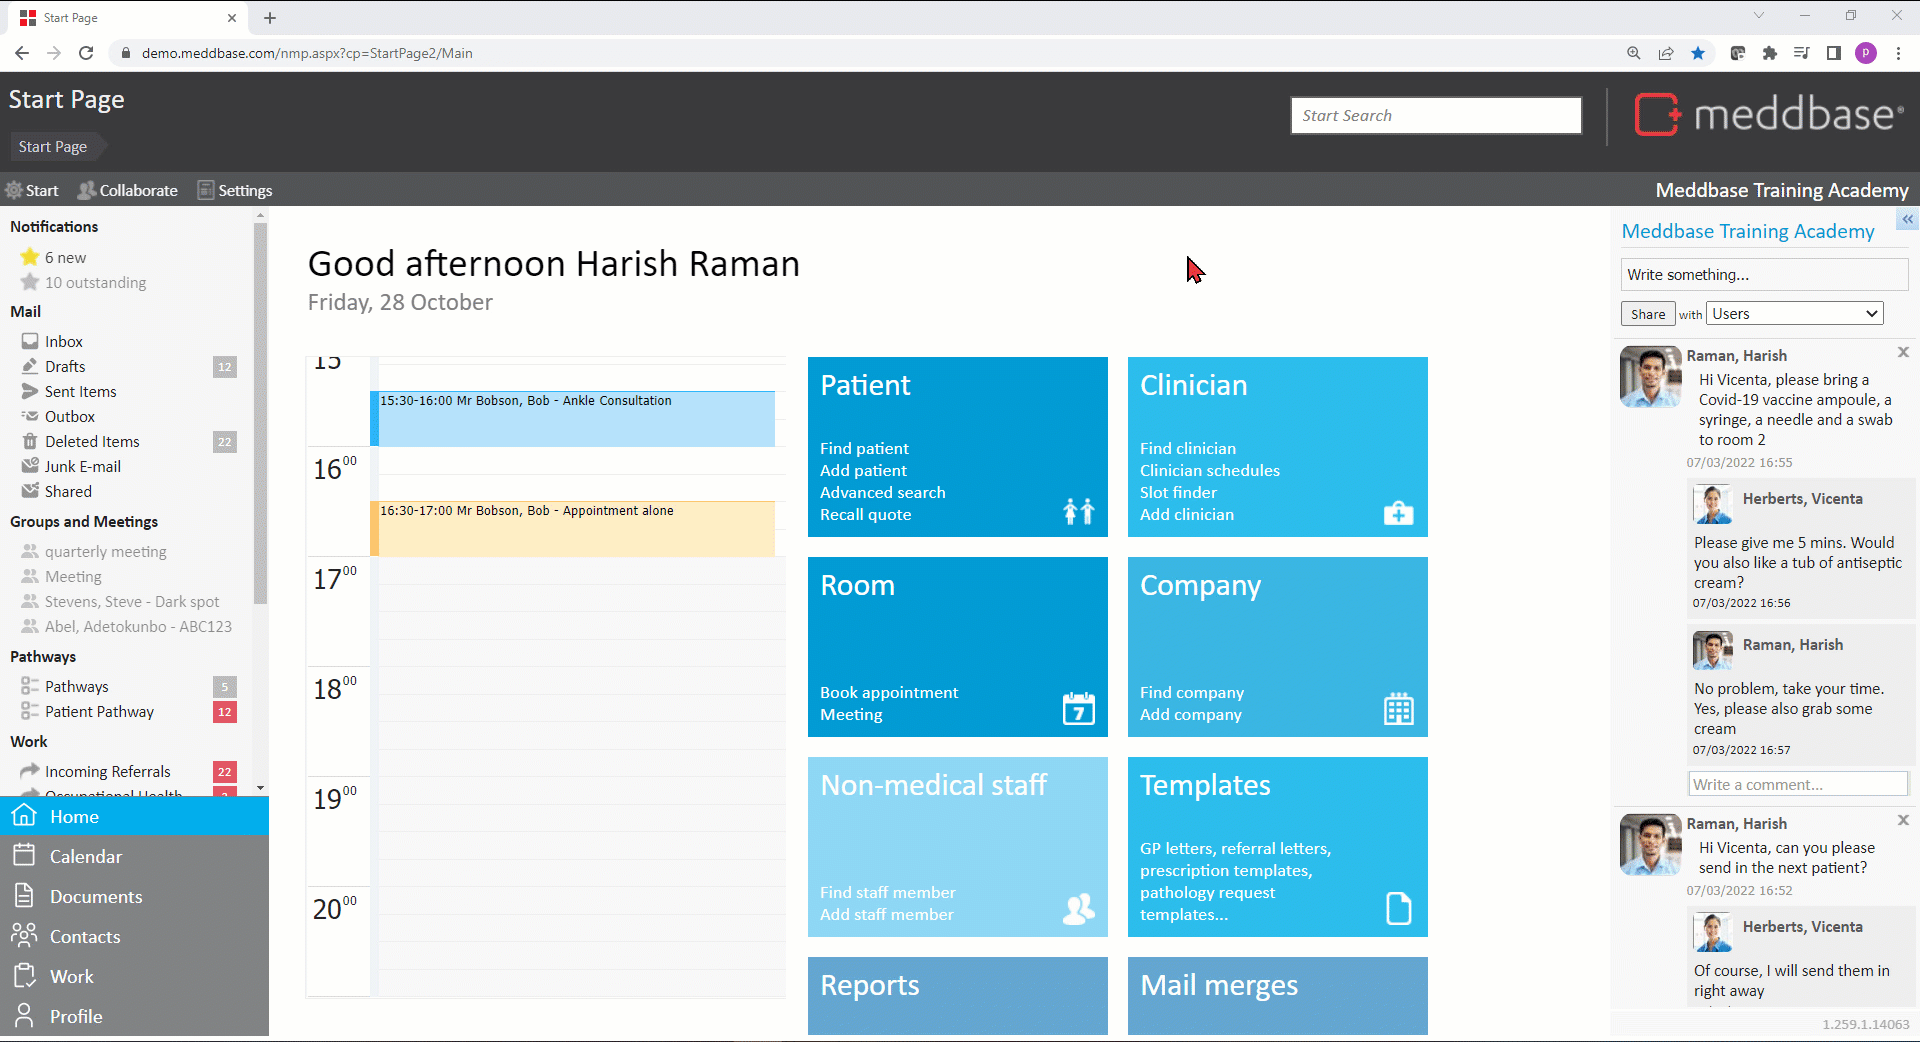
Task: Switch to the Calendar section
Action: tap(85, 857)
